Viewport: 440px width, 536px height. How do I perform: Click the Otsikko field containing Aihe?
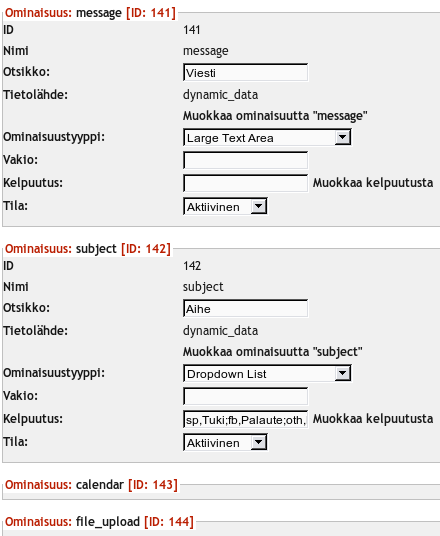pos(245,308)
